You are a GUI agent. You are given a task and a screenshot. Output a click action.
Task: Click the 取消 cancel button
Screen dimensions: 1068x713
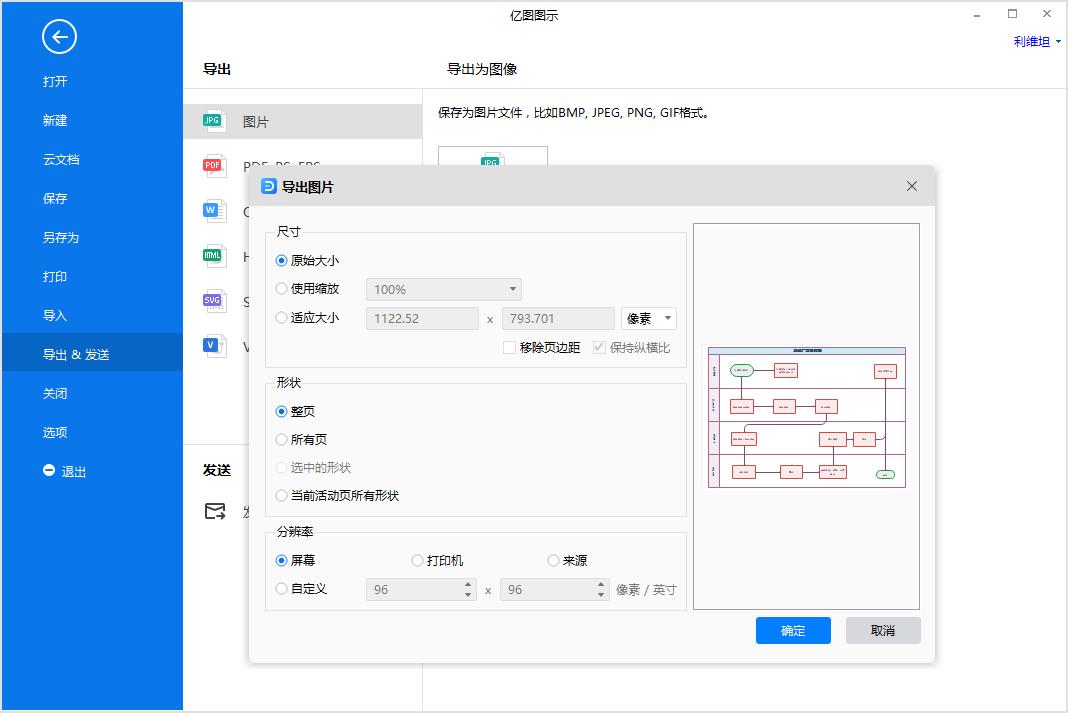[x=883, y=630]
